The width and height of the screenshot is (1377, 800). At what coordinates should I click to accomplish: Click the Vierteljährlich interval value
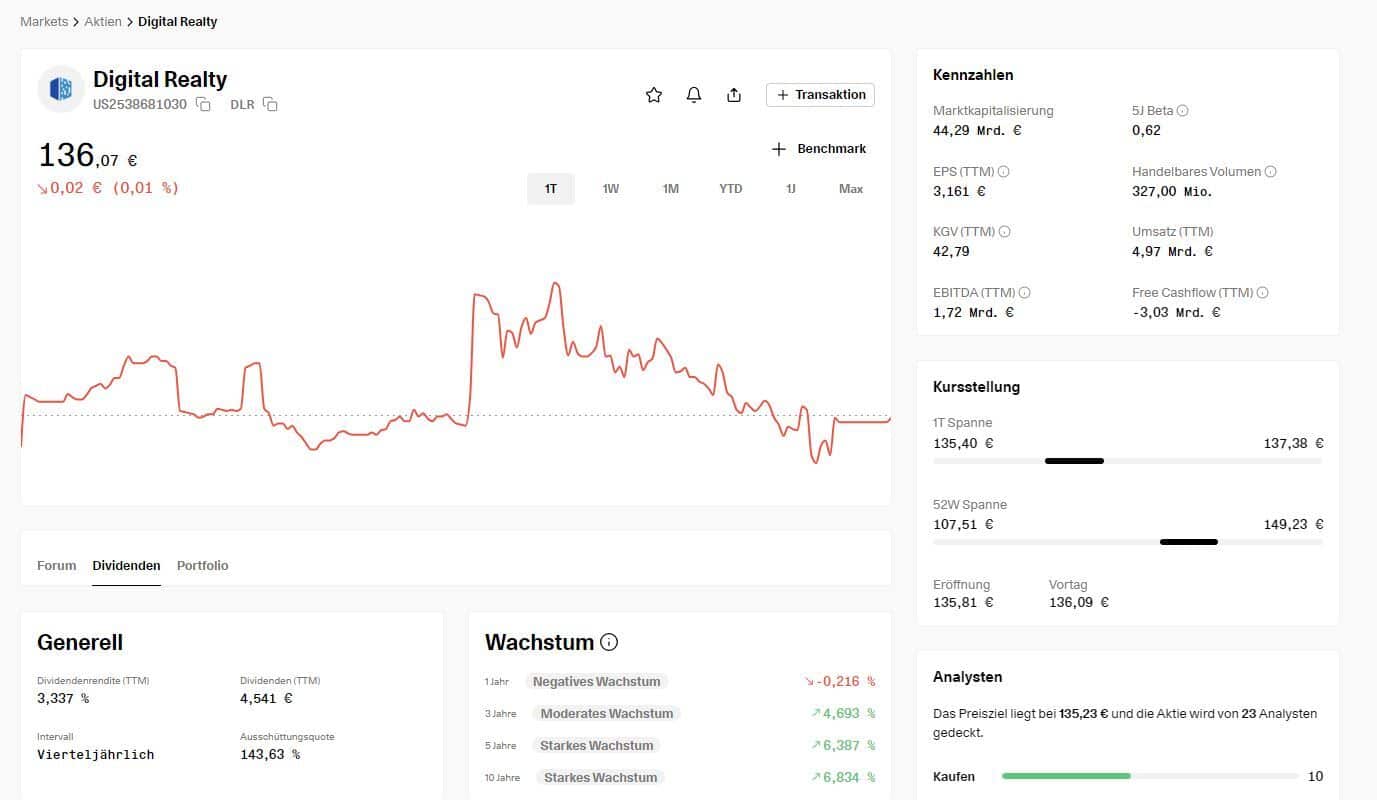(95, 755)
